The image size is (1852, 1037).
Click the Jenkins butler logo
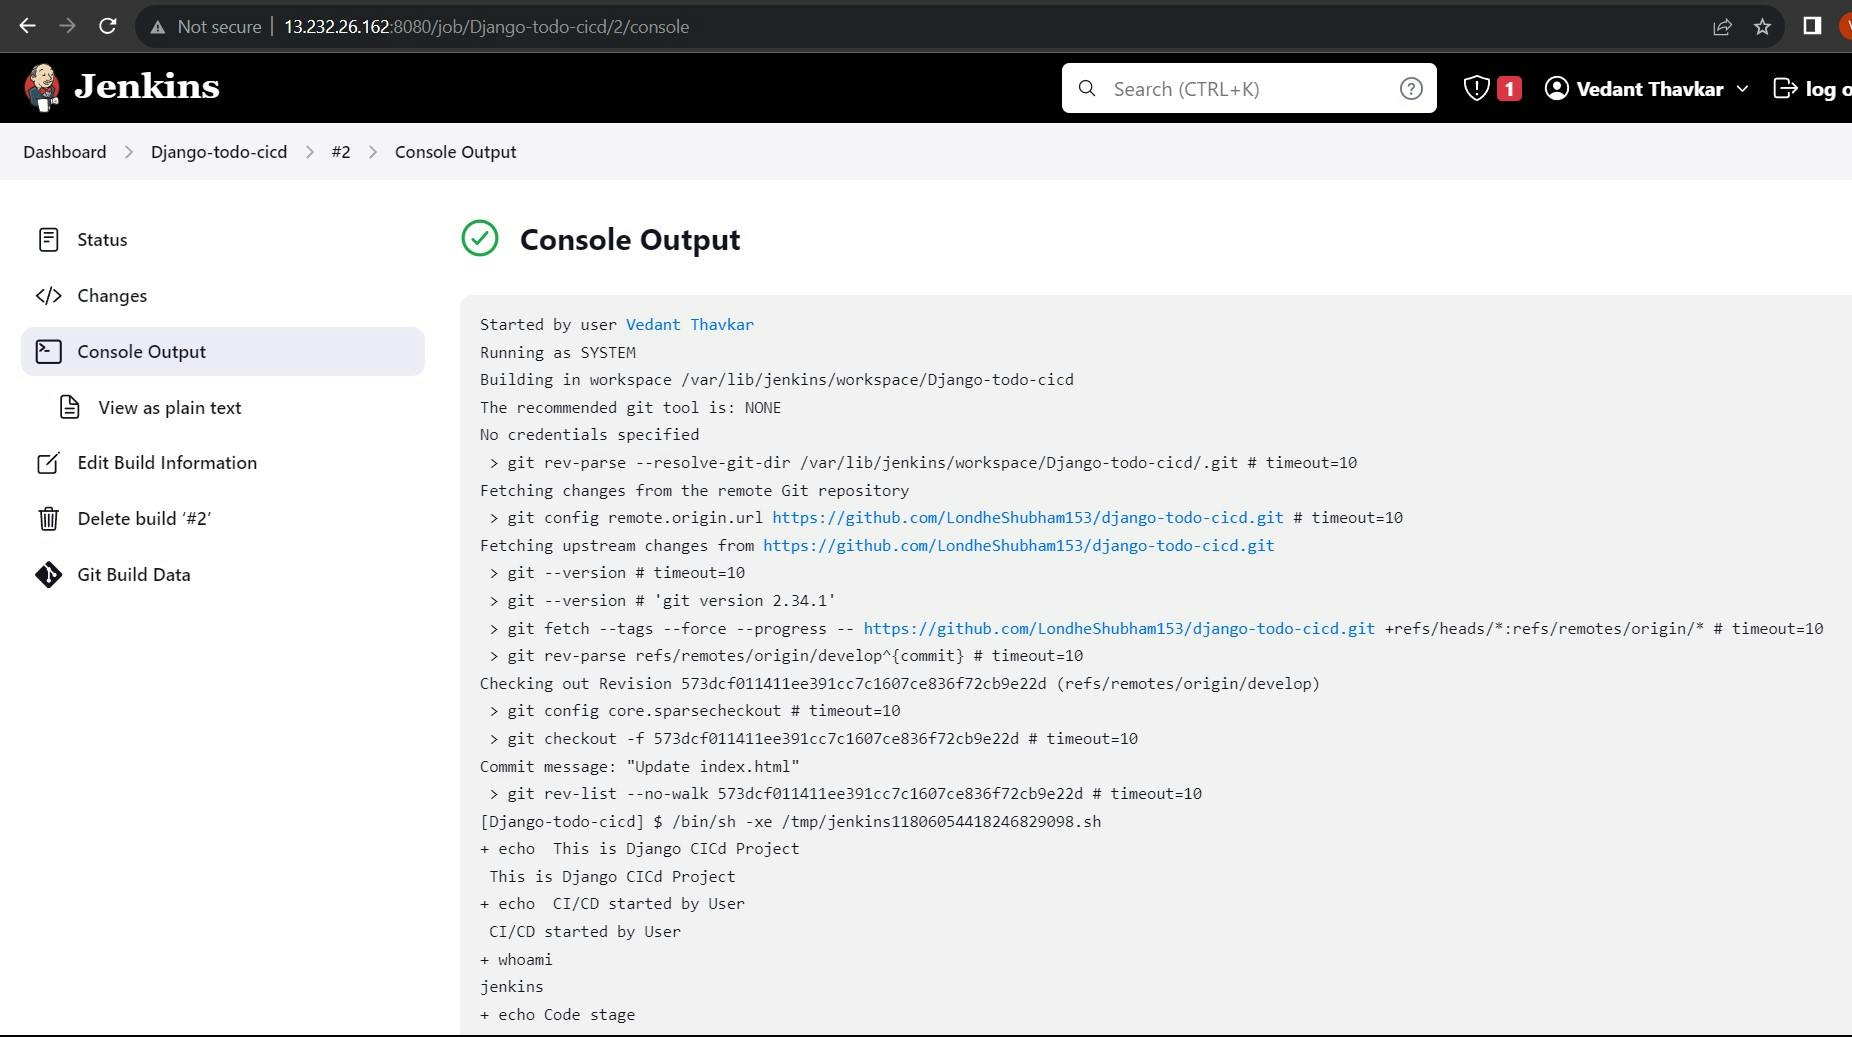coord(42,88)
